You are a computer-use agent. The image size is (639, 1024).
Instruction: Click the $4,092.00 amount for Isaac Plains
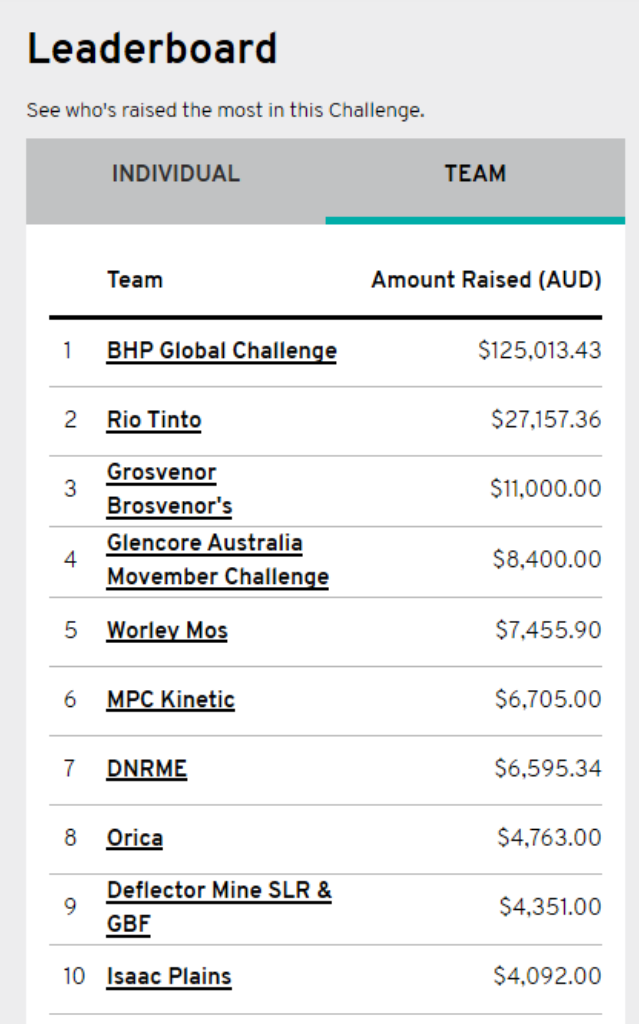(x=547, y=976)
